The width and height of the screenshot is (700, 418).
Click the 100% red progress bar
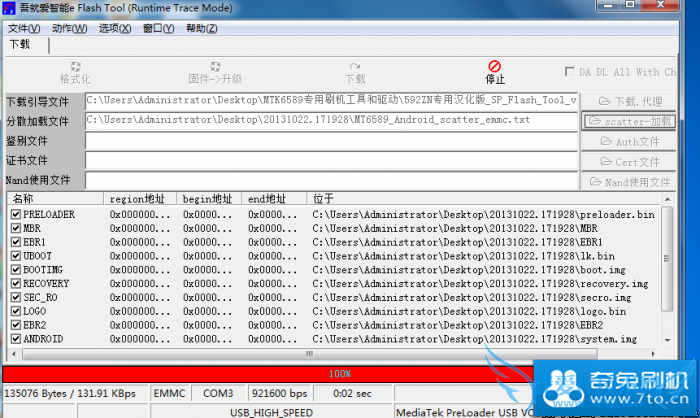(339, 374)
